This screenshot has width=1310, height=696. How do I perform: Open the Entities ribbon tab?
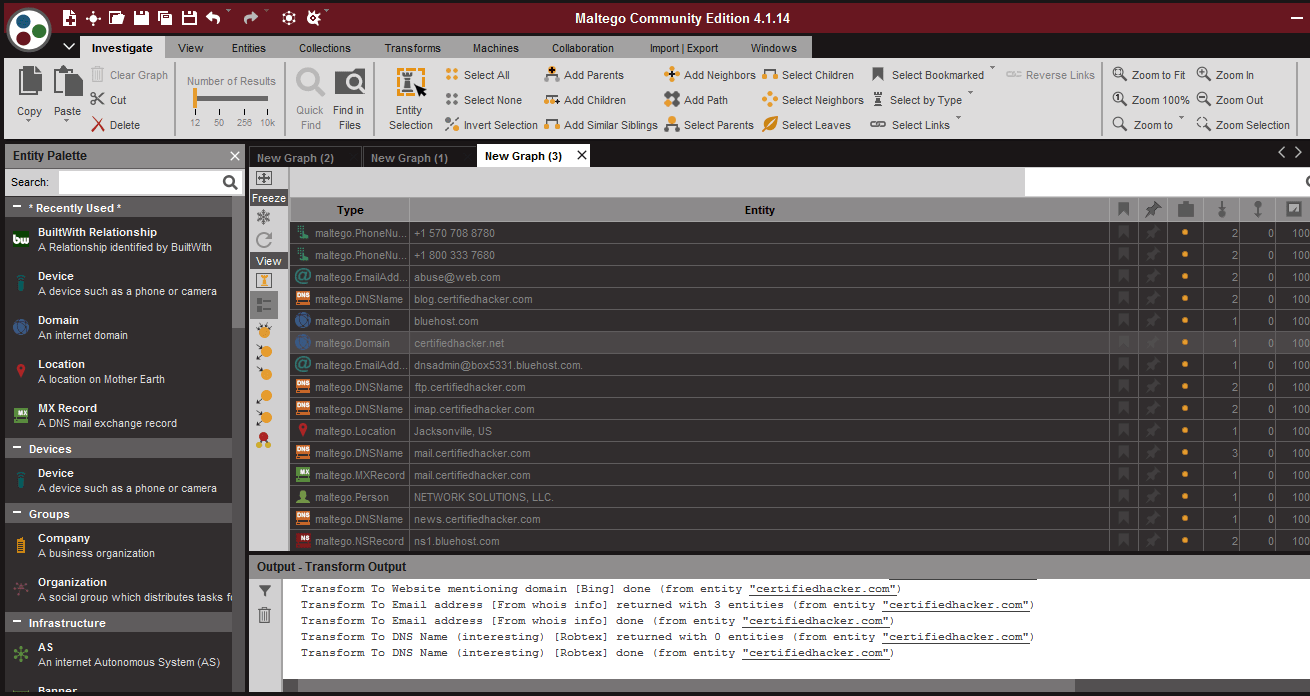pos(249,48)
